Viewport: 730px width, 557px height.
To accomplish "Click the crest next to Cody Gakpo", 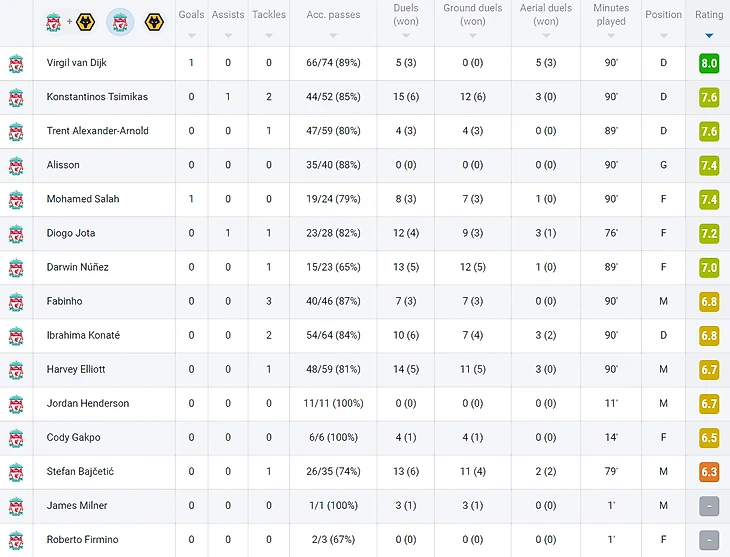I will pyautogui.click(x=16, y=437).
